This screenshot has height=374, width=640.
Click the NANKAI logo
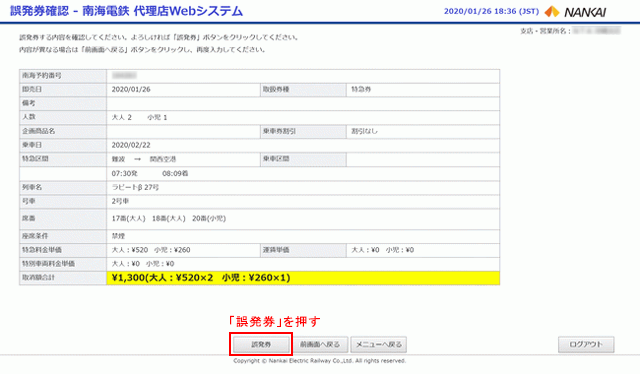pyautogui.click(x=576, y=12)
